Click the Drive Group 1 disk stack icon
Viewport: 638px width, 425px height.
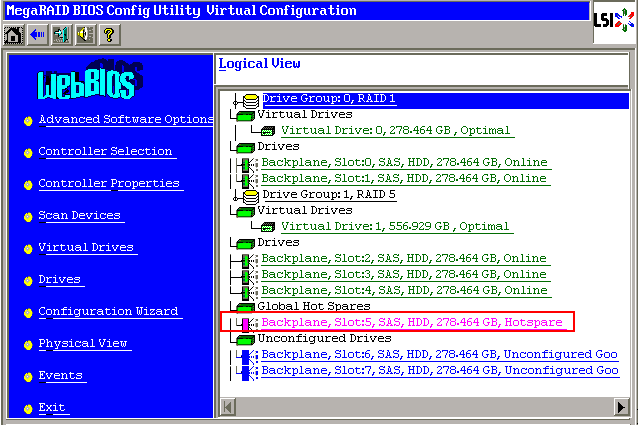251,196
